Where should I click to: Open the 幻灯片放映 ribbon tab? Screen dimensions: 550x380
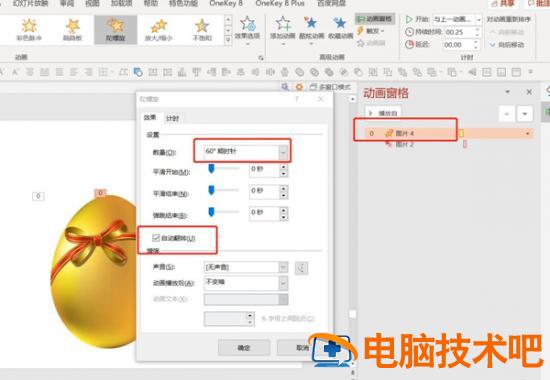coord(31,4)
